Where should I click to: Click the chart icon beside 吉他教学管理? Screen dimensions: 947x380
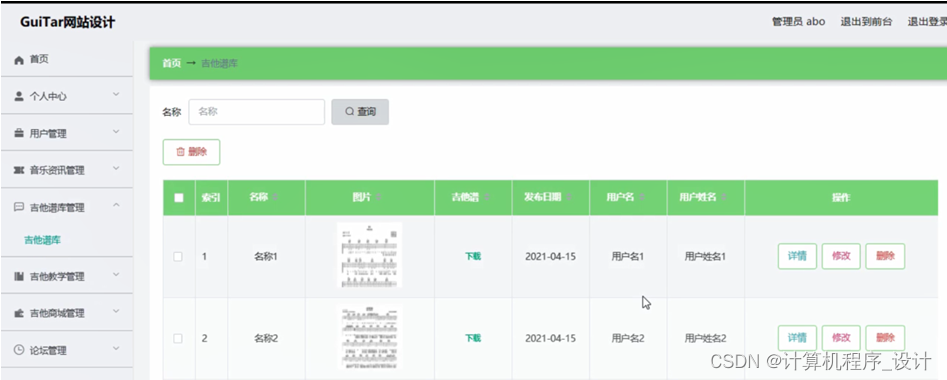[x=19, y=276]
